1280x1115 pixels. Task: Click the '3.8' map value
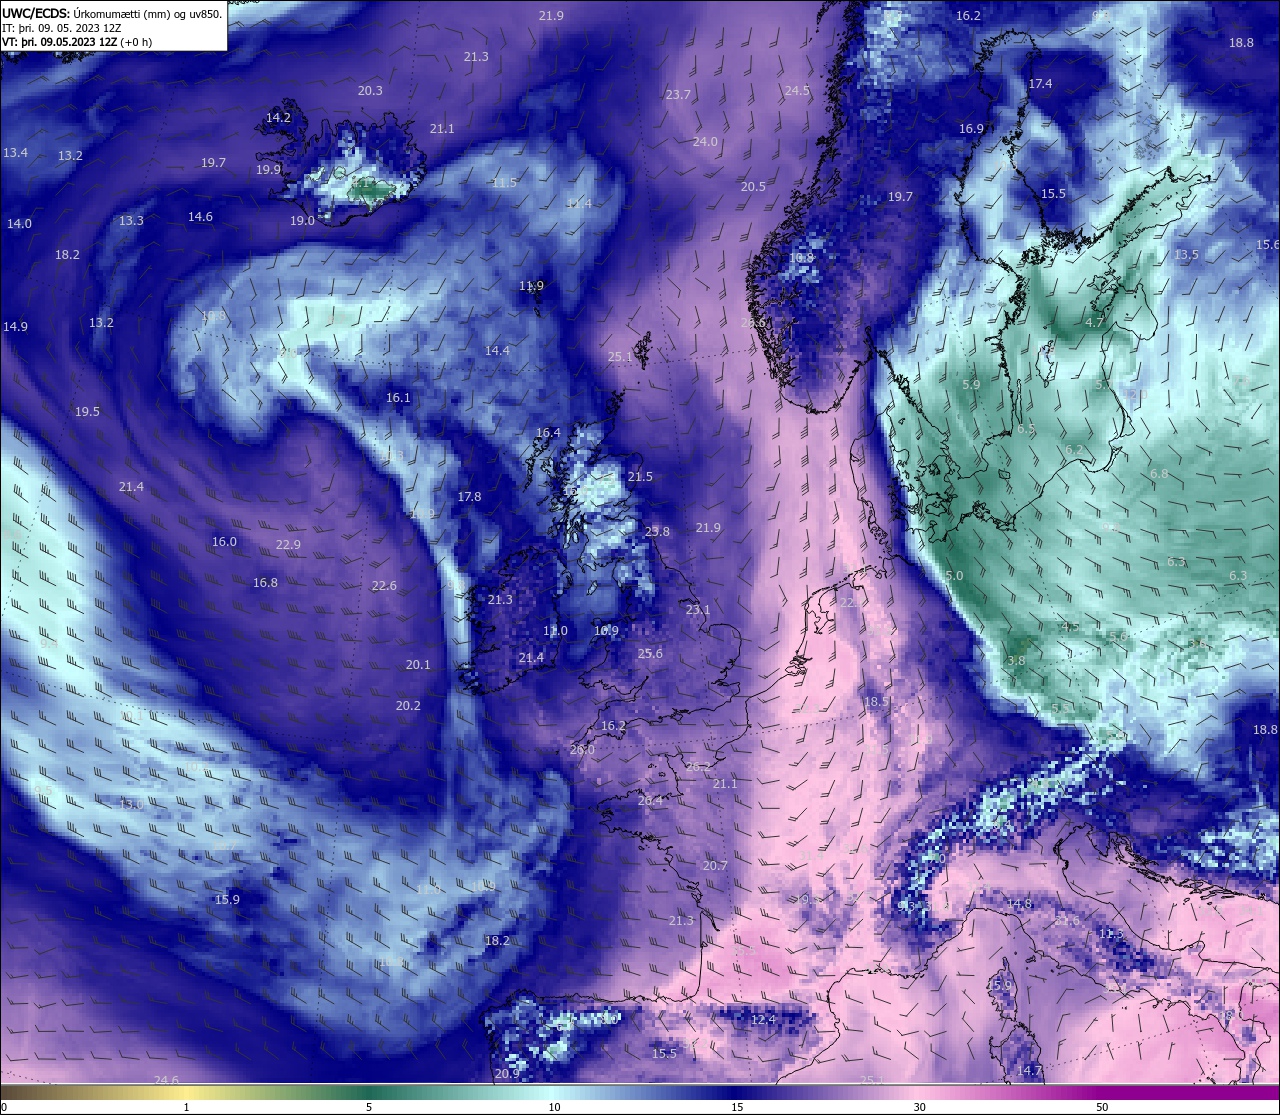[x=1016, y=661]
